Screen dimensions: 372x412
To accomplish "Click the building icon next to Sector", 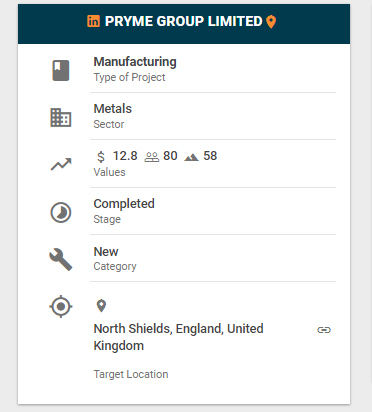I will (x=61, y=117).
